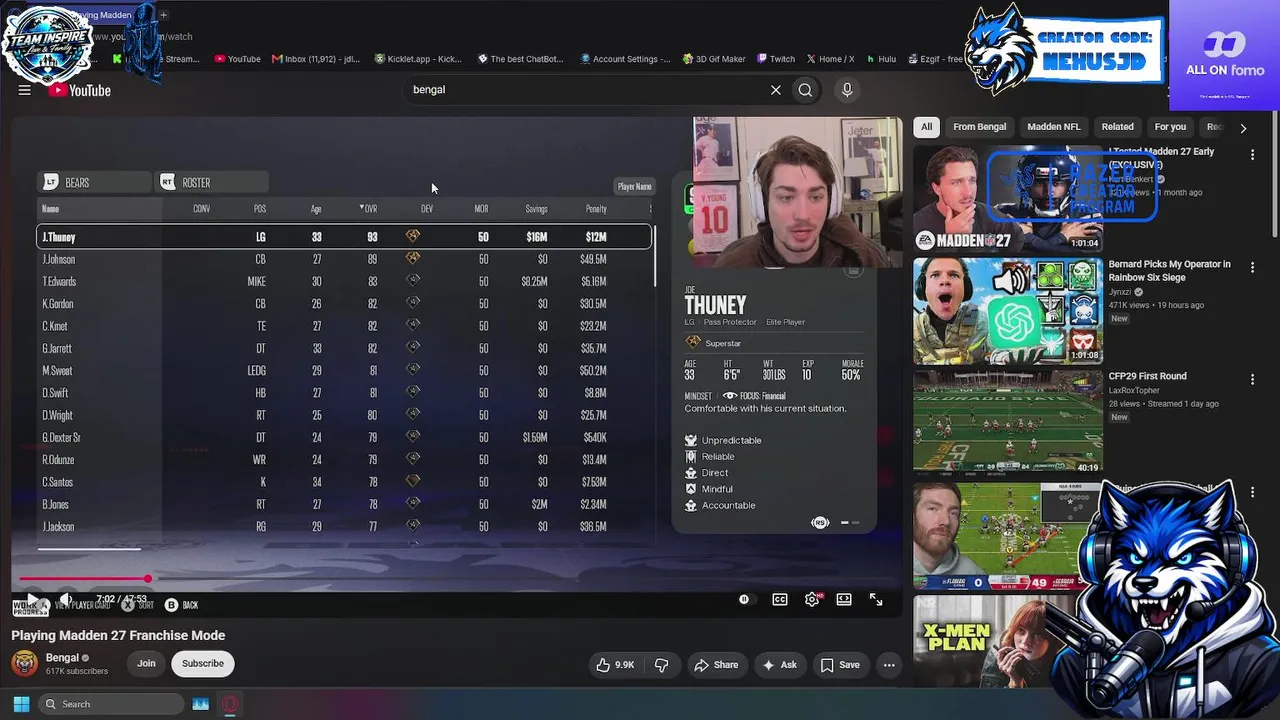Open the CFP29 First Round thumbnail
Screen dimensions: 1280x720
coord(1008,422)
